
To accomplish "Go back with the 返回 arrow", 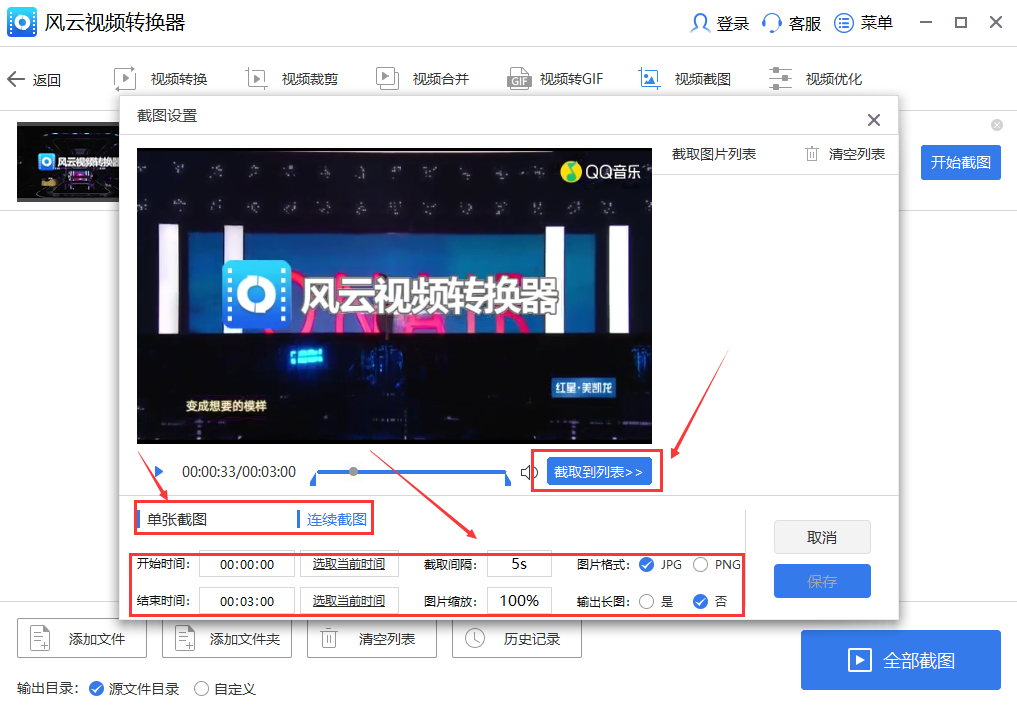I will [x=34, y=80].
